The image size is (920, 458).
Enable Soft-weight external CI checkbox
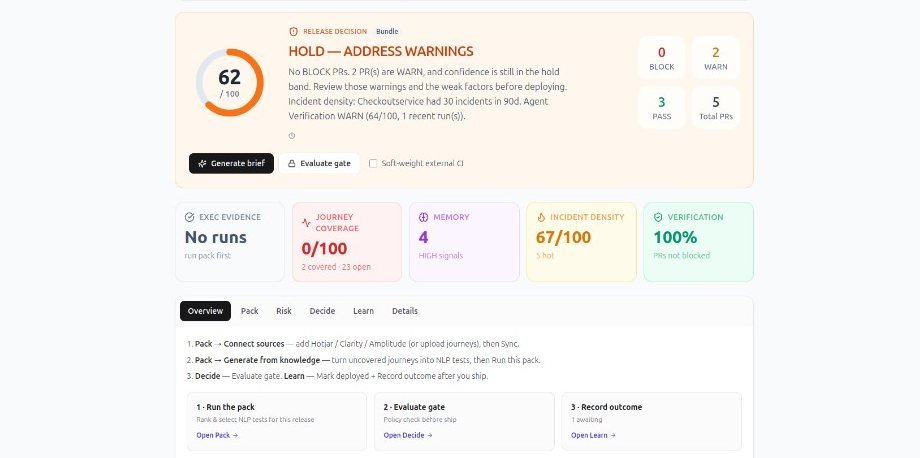[x=373, y=164]
